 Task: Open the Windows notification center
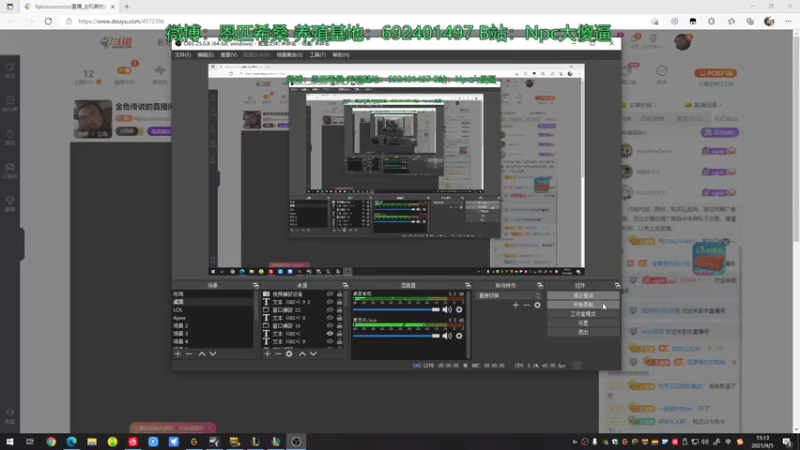click(787, 442)
